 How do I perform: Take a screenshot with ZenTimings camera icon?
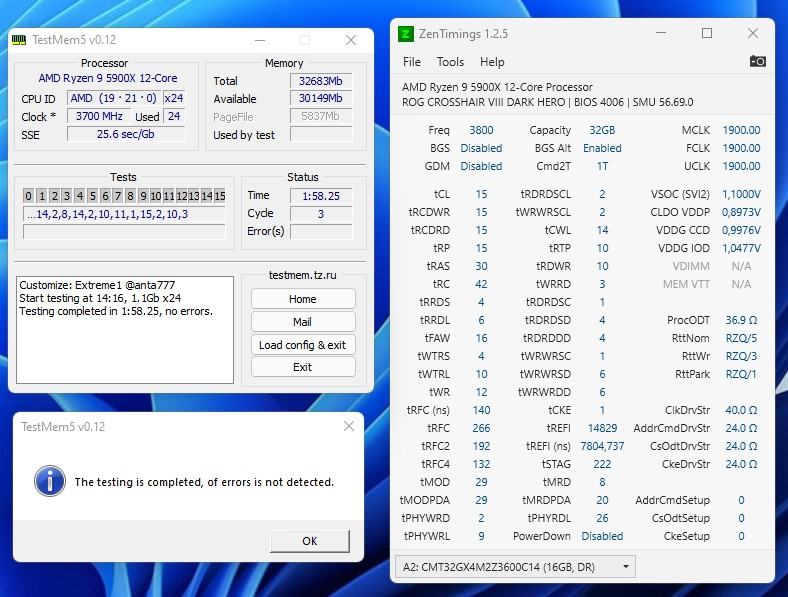coord(757,61)
